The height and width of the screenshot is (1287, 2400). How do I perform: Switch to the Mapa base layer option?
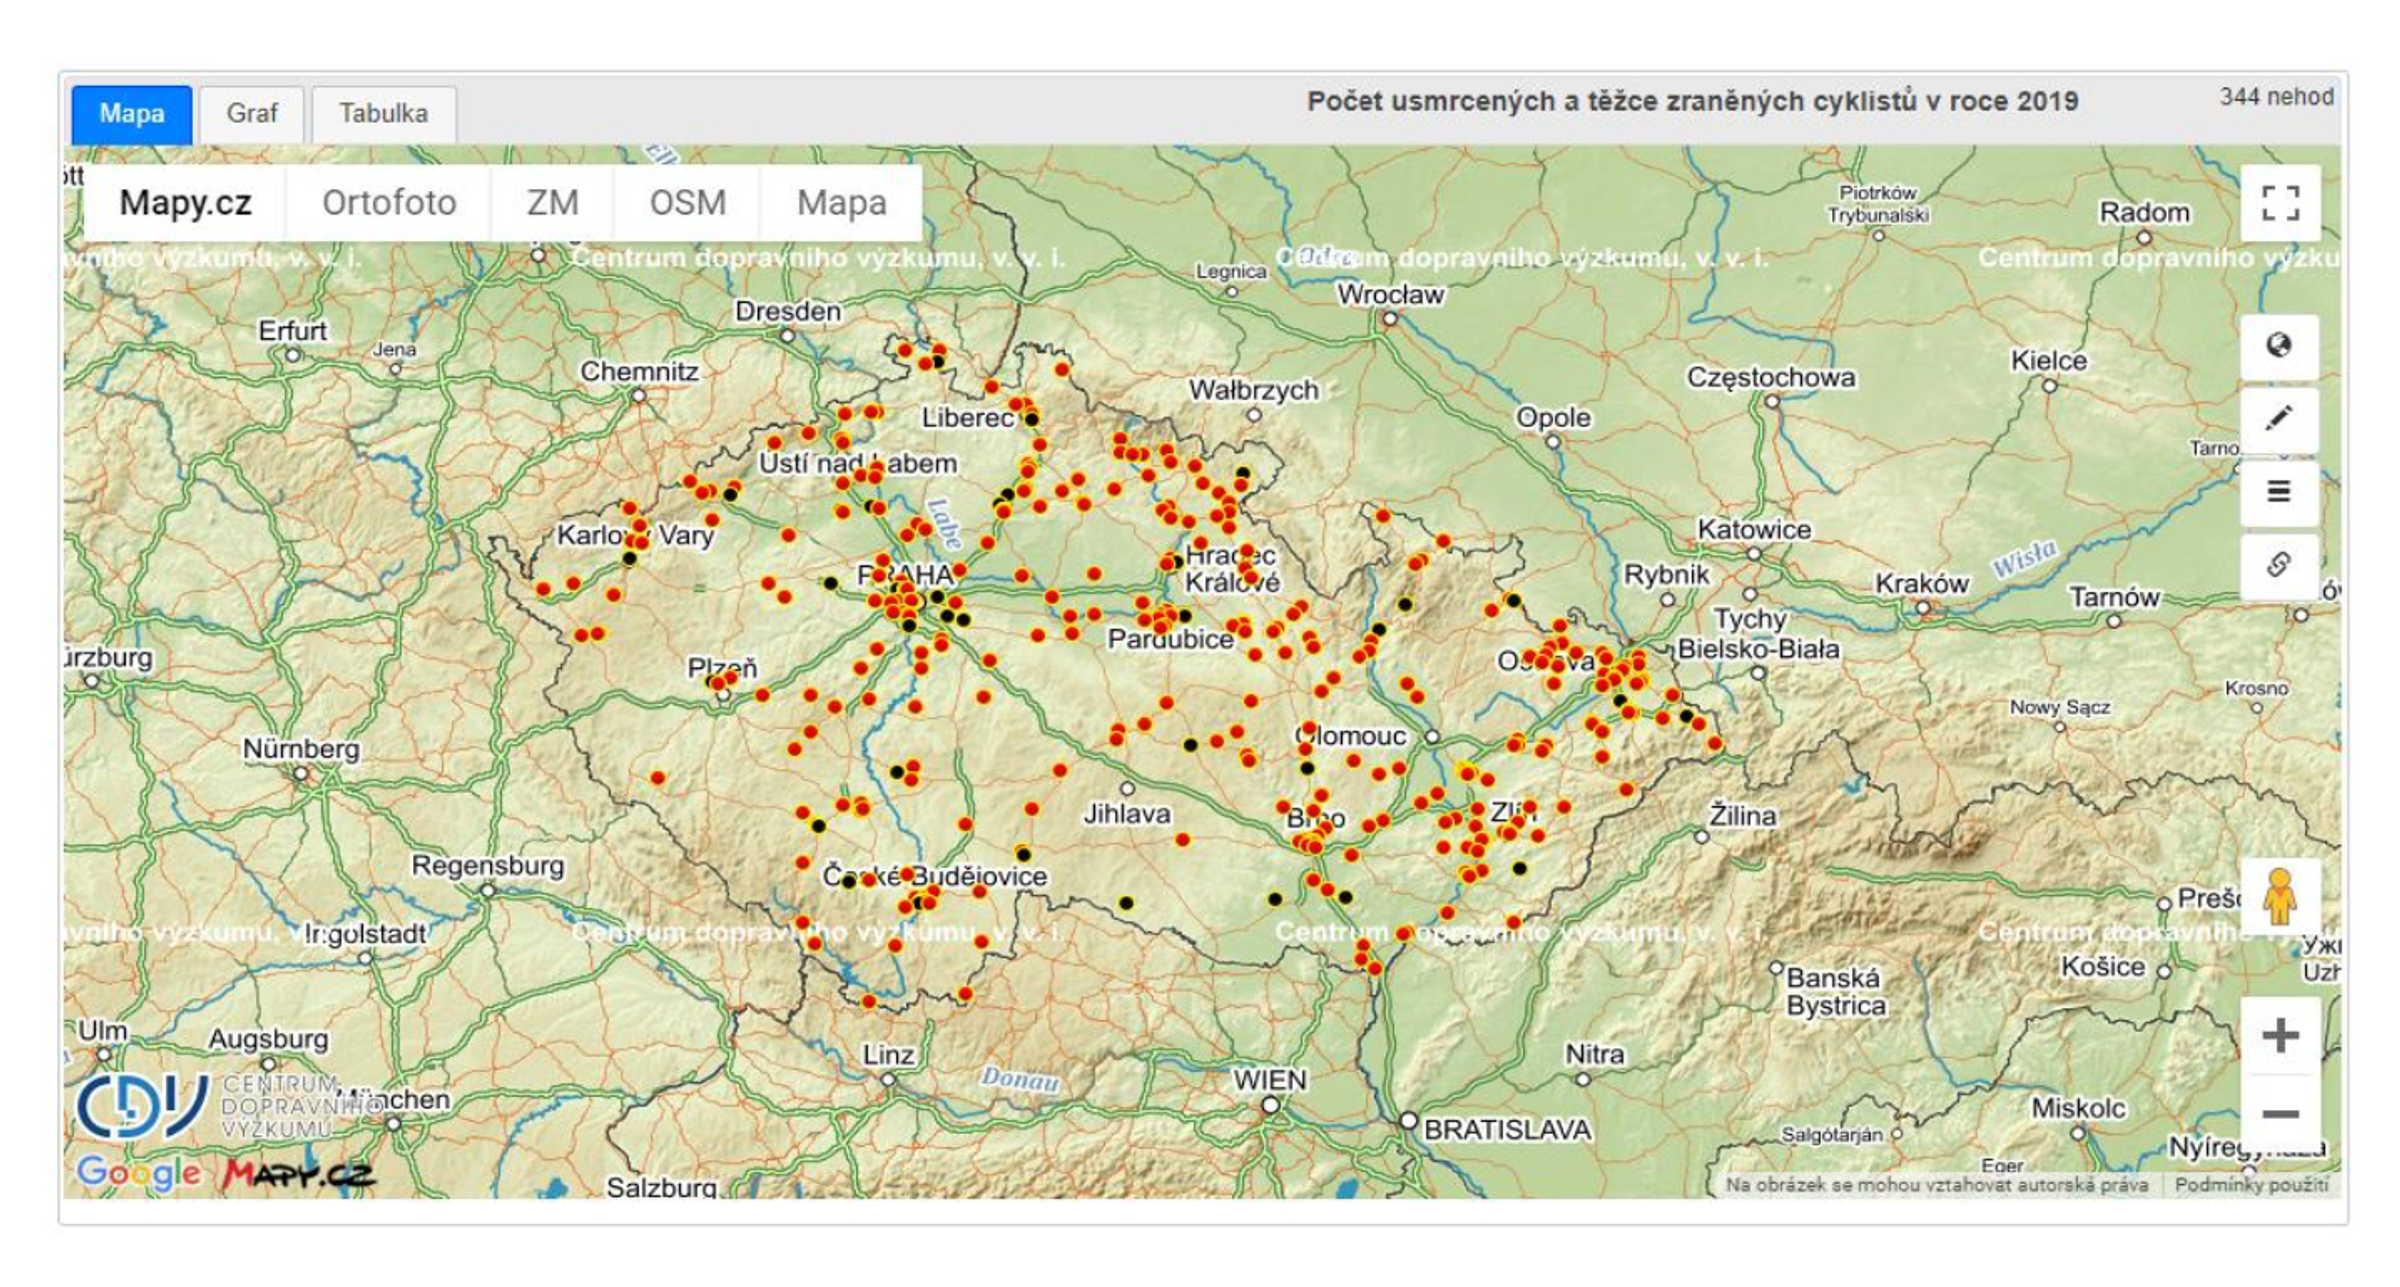click(x=841, y=203)
